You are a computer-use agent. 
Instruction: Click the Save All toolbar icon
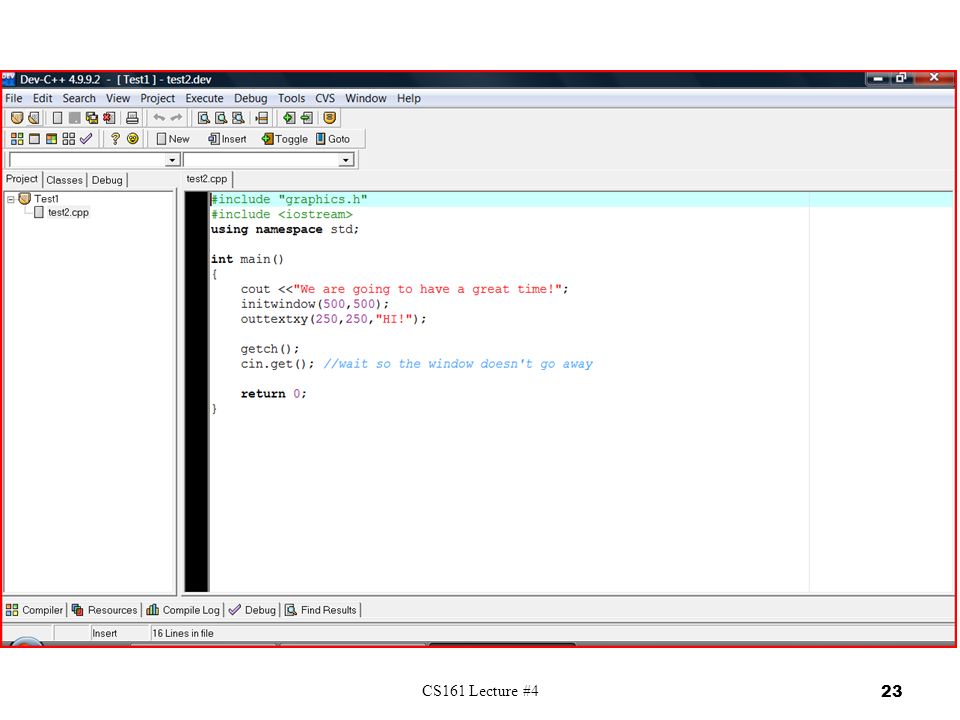[x=92, y=118]
